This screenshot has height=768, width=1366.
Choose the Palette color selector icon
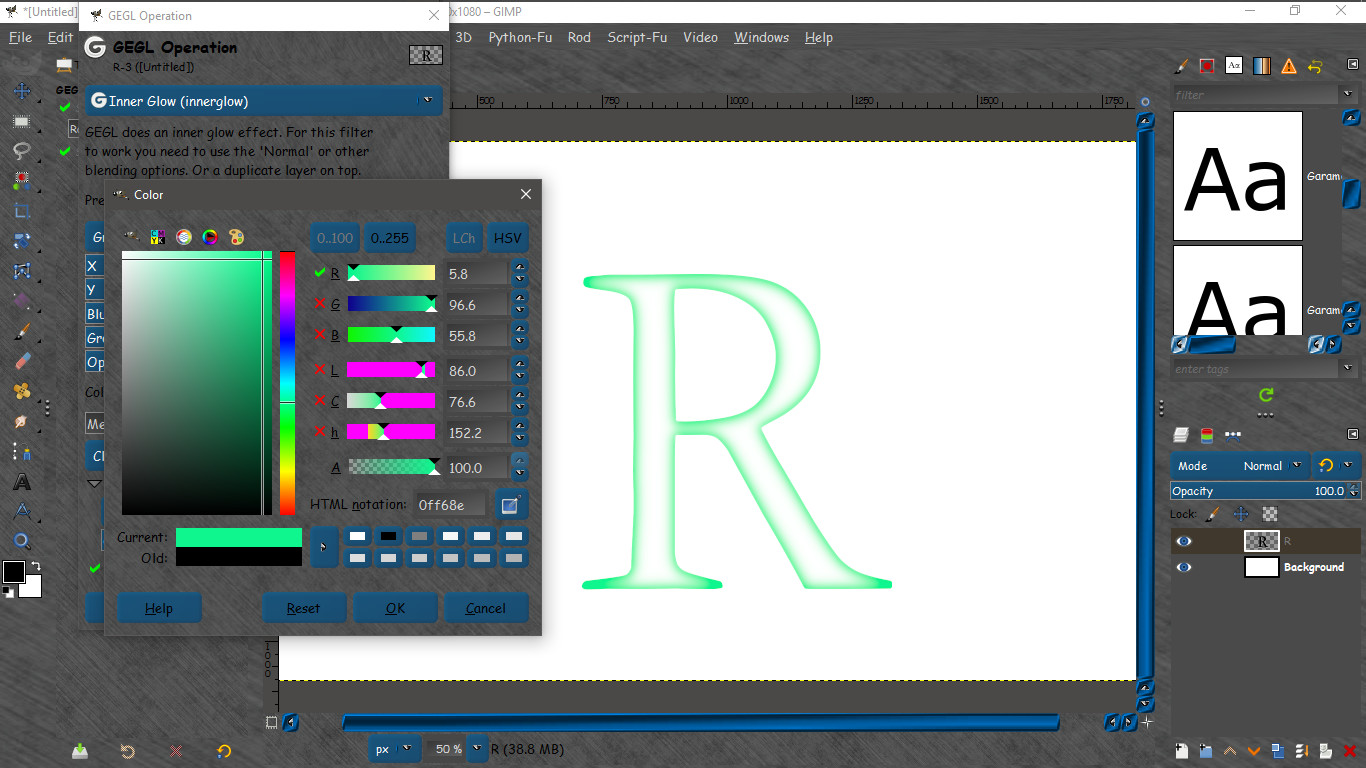tap(236, 237)
